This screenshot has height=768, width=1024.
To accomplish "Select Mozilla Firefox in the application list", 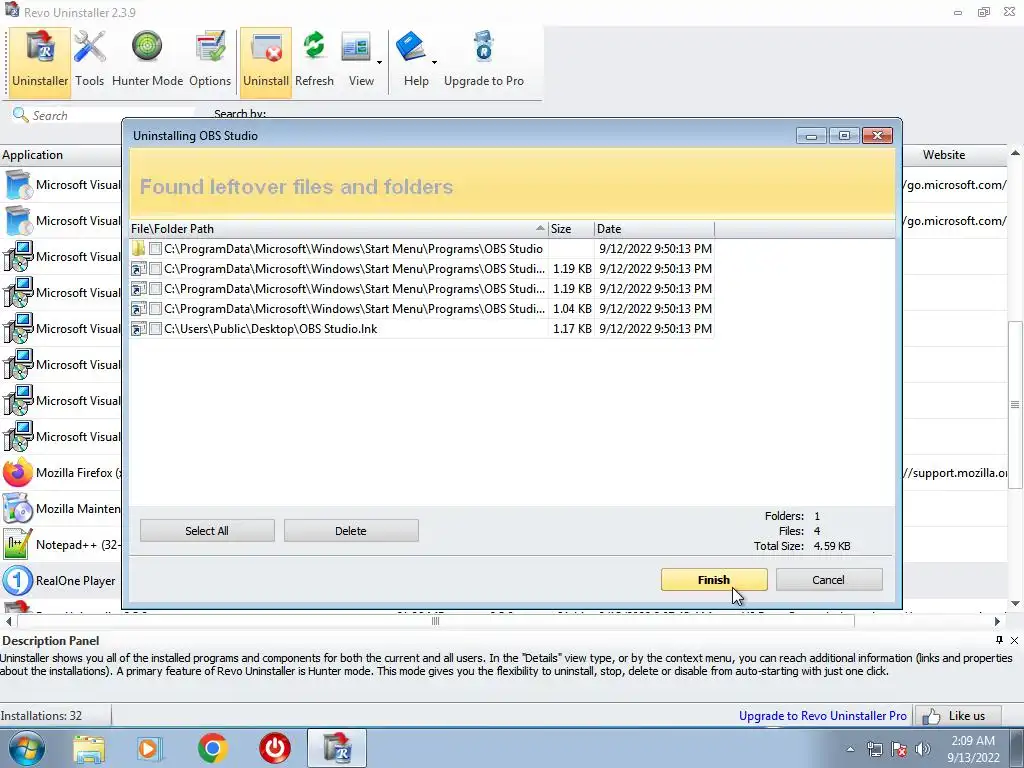I will pyautogui.click(x=61, y=473).
